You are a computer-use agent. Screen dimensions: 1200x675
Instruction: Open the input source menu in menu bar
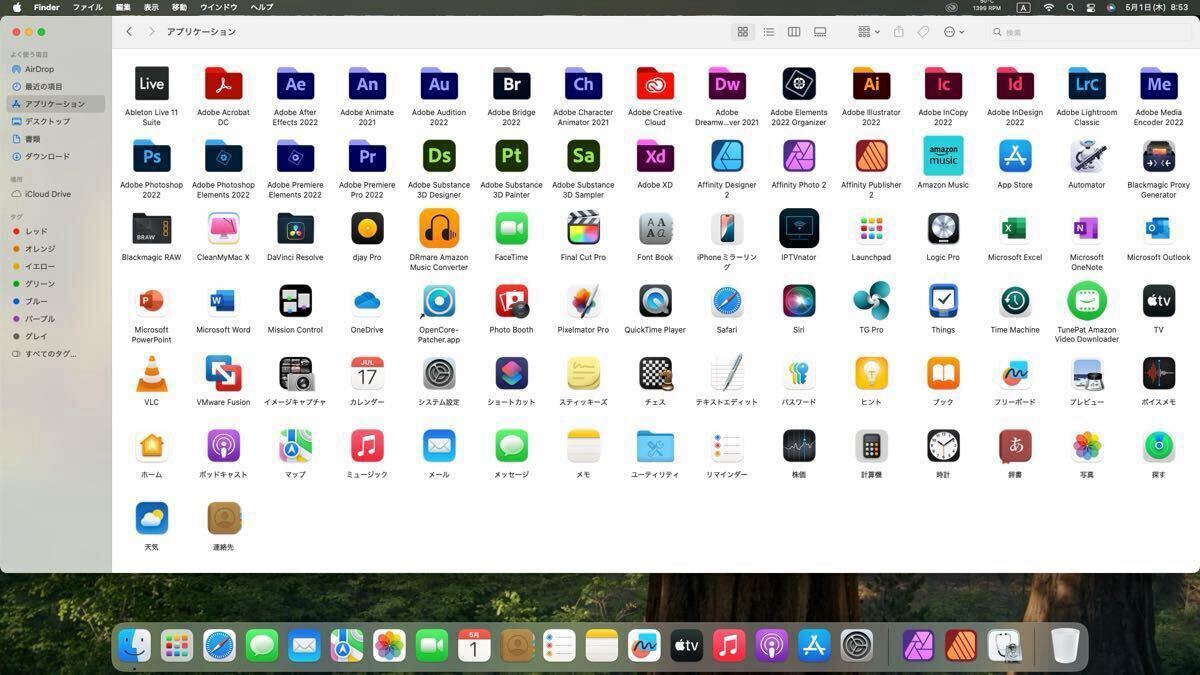[x=1023, y=7]
